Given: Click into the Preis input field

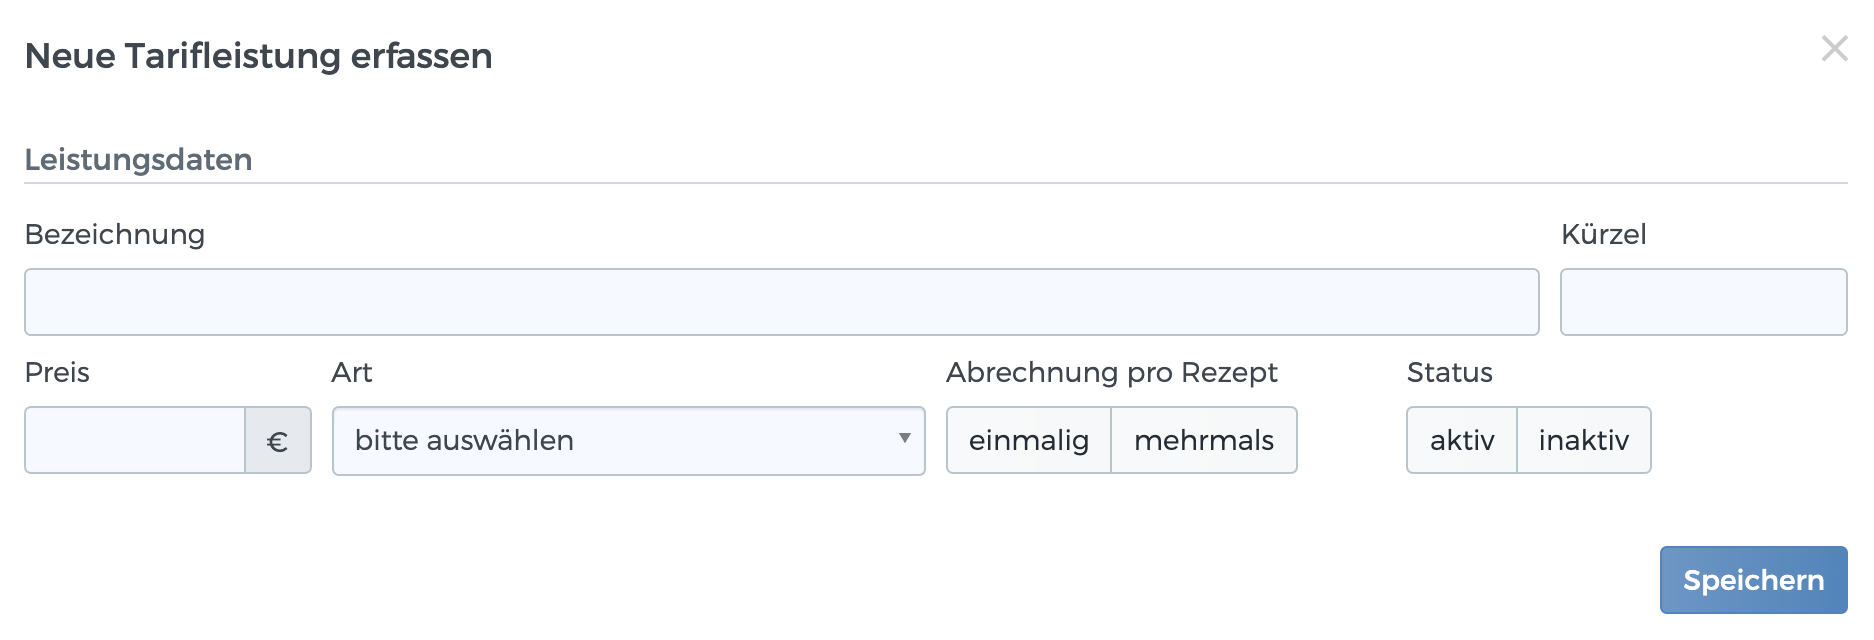Looking at the screenshot, I should tap(135, 440).
